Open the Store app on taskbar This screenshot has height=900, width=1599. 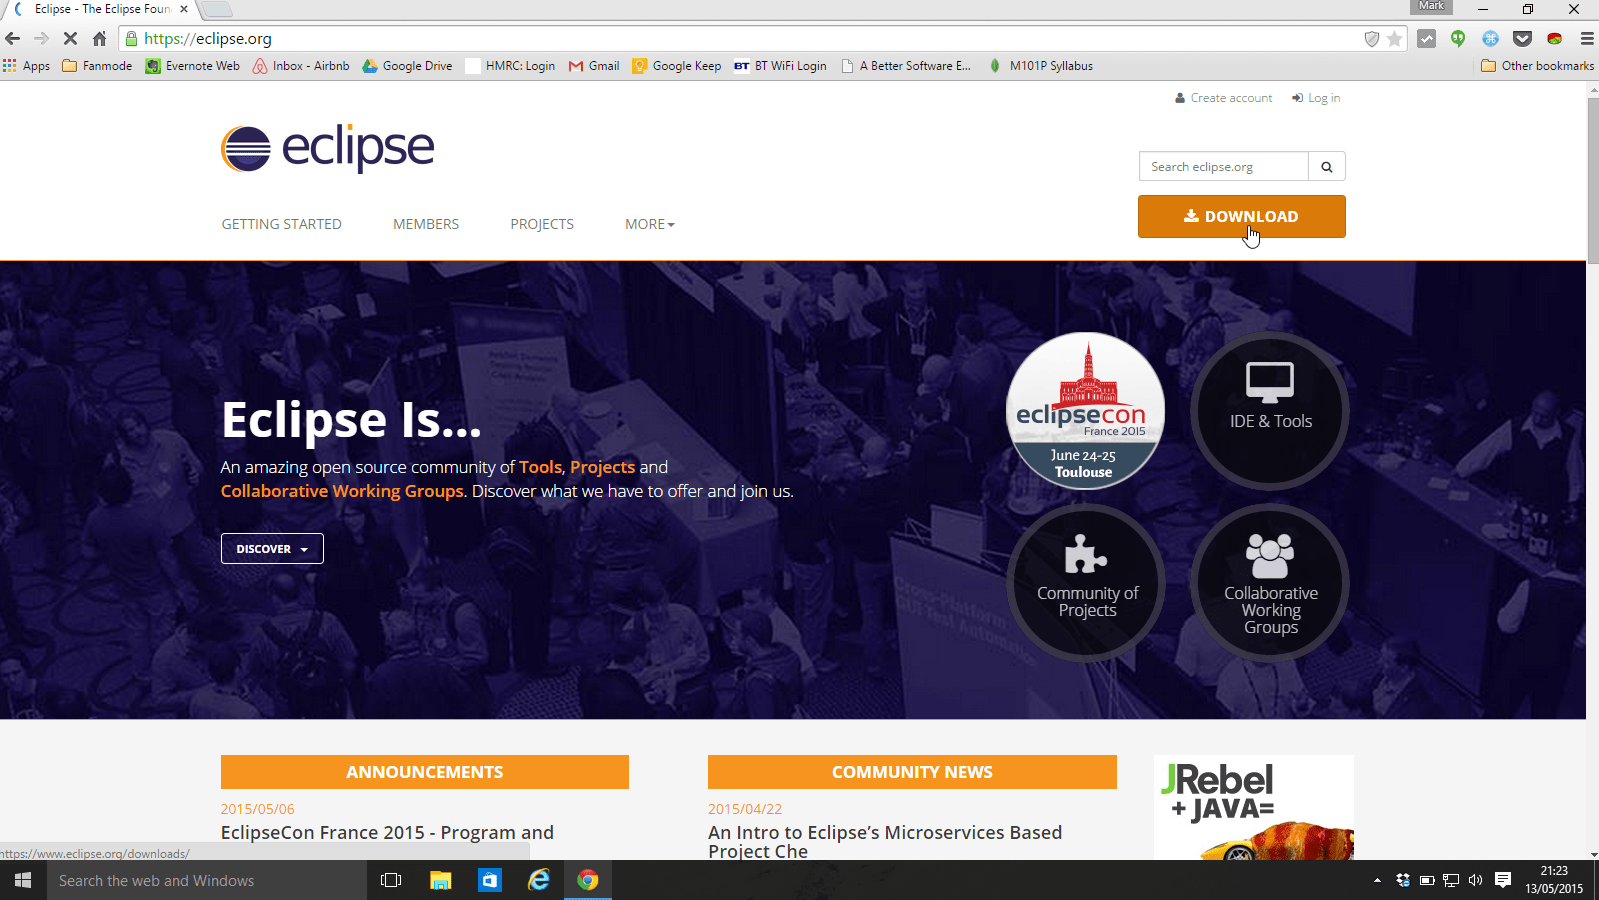pos(489,880)
